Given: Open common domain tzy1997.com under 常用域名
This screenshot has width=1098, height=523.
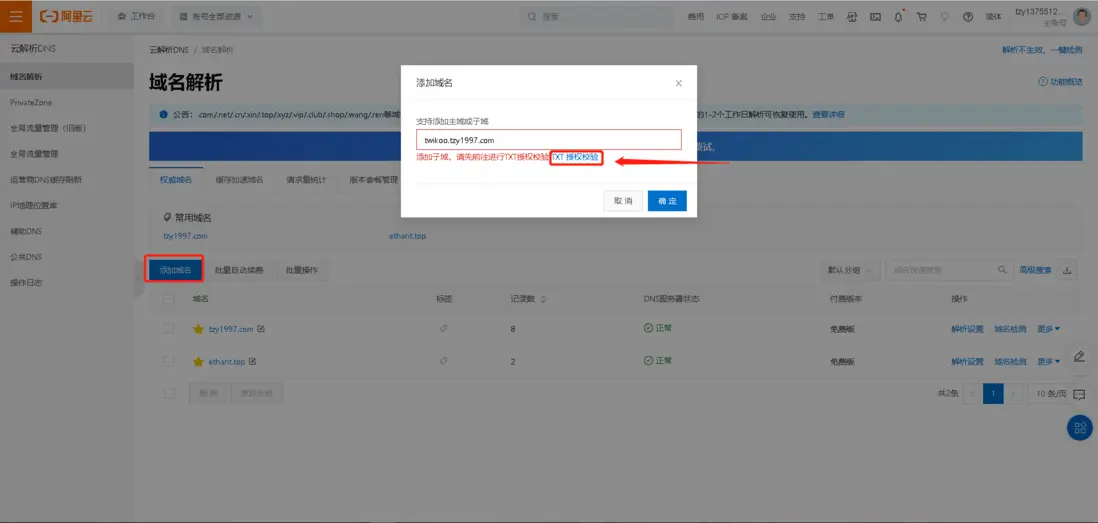Looking at the screenshot, I should [185, 236].
